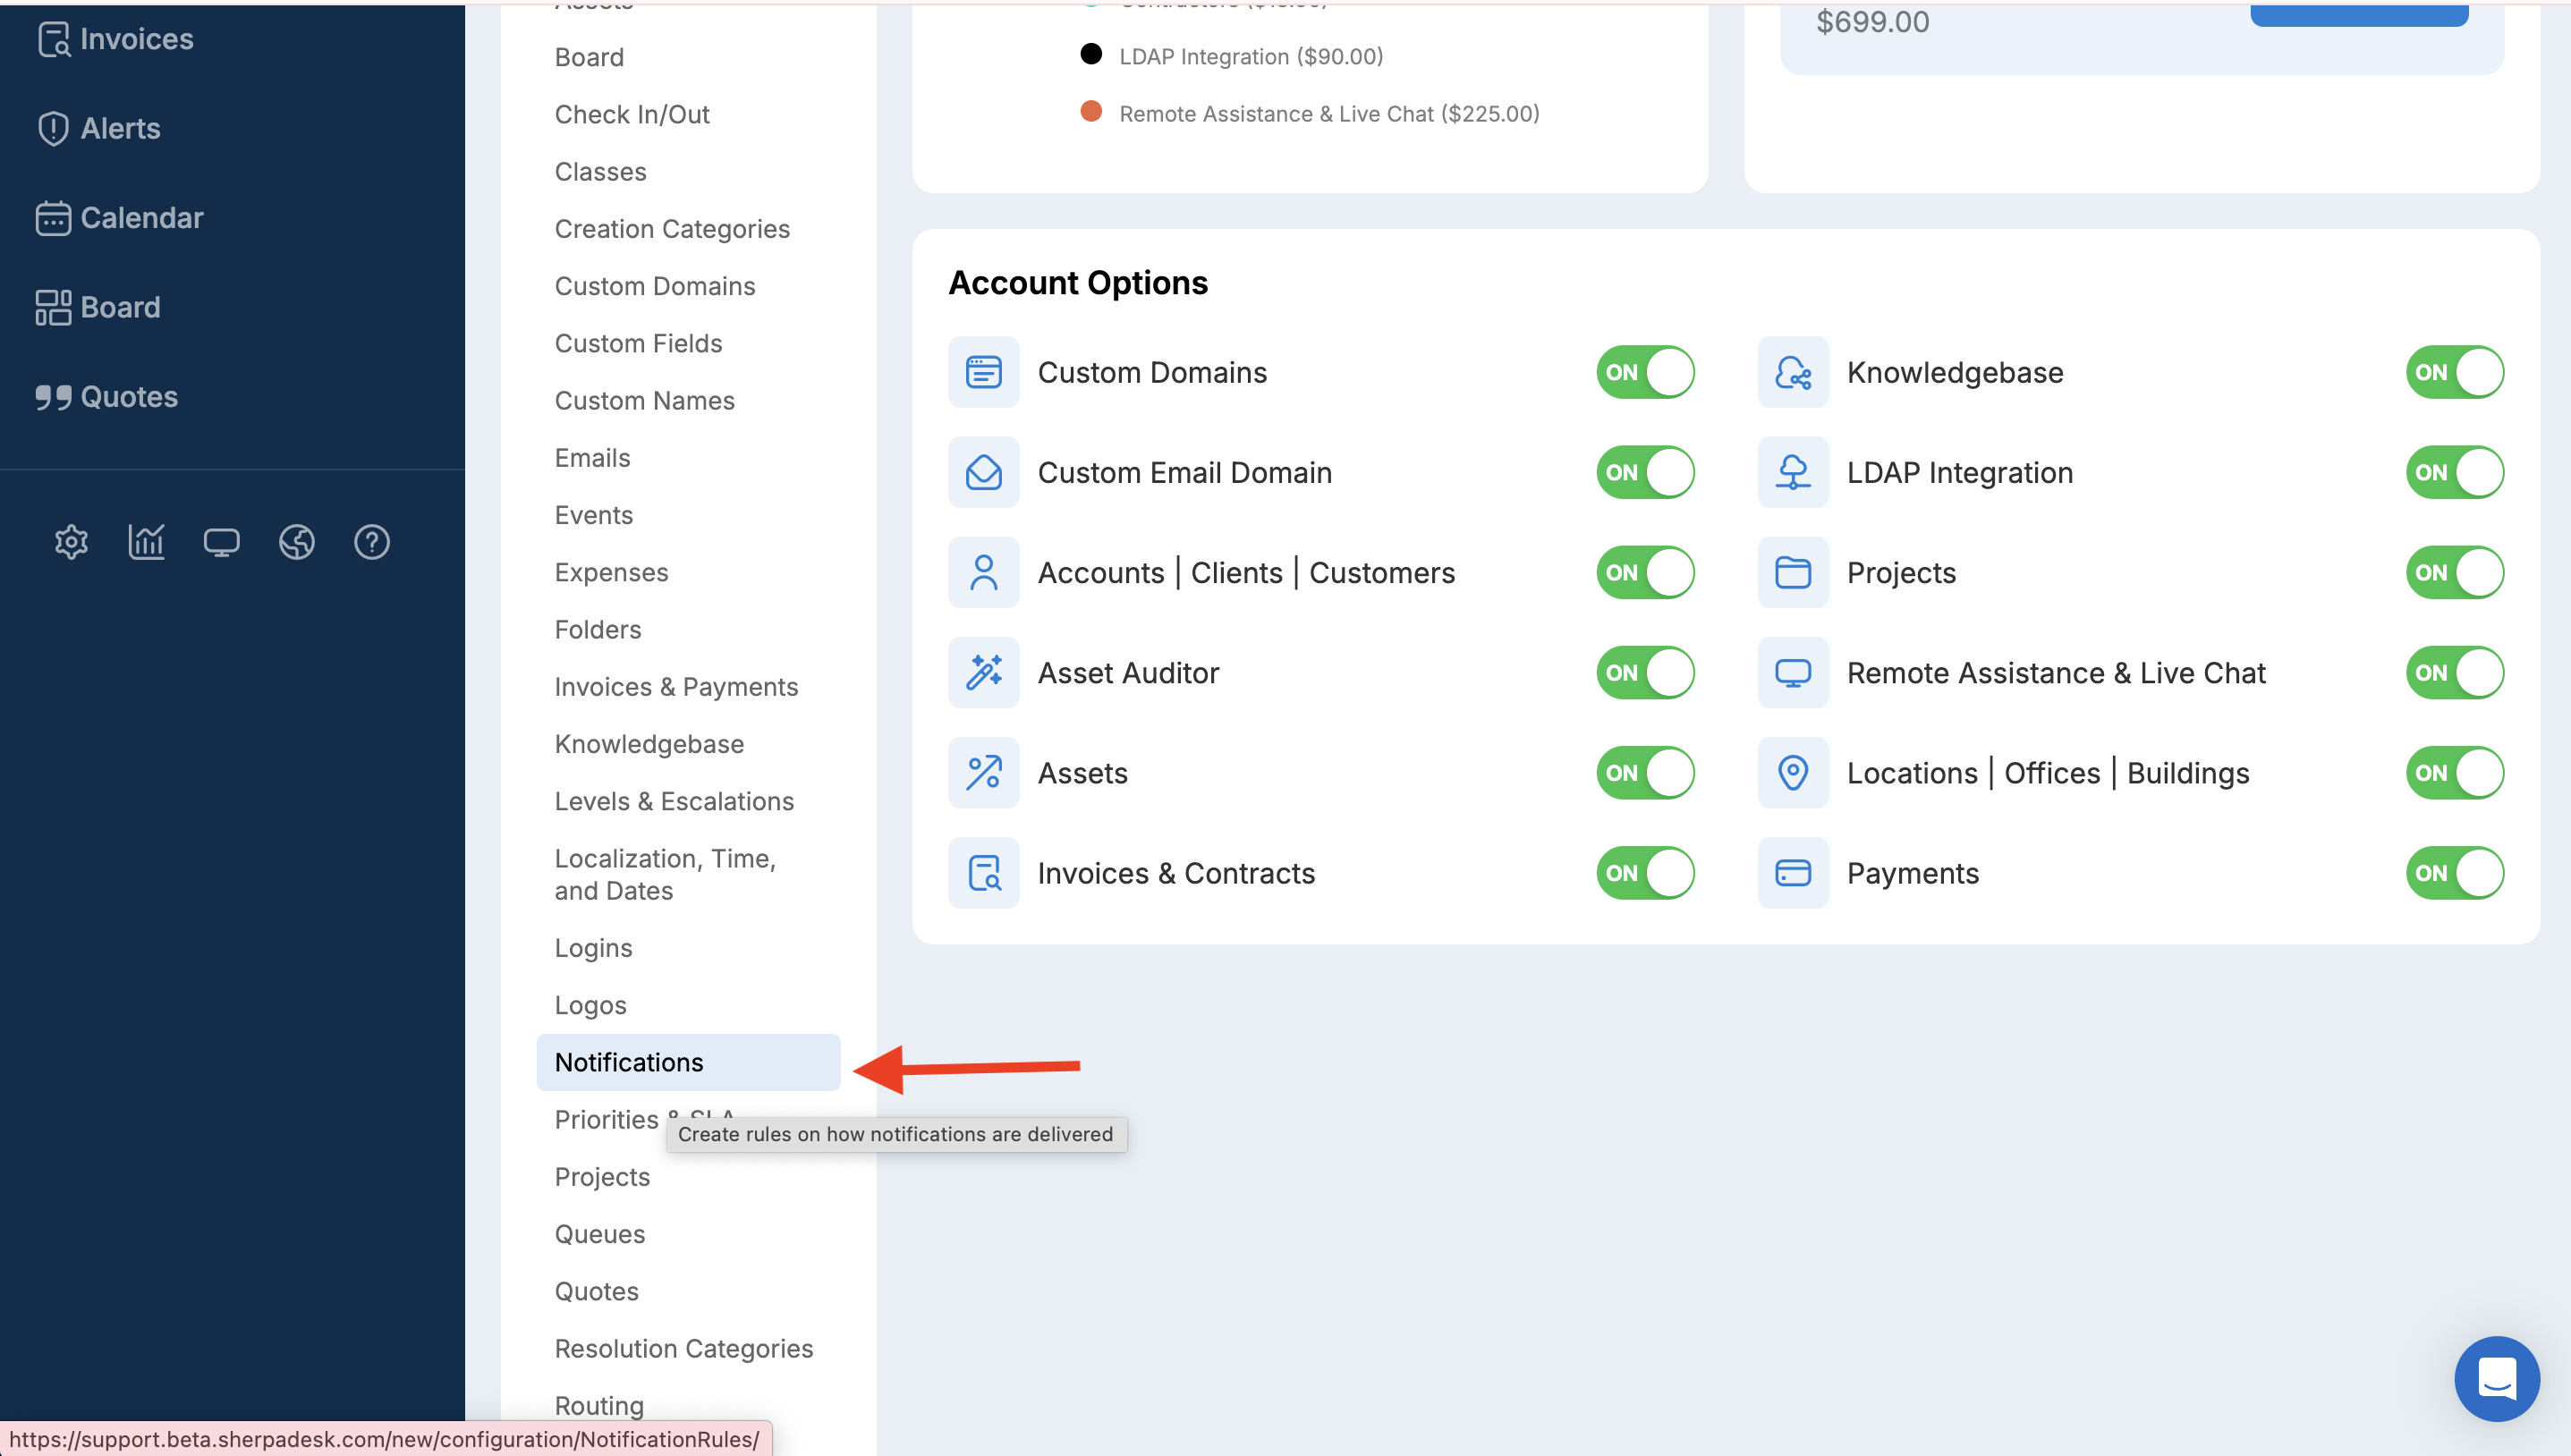Screen dimensions: 2571x1456
Task: Open the help question mark icon
Action: tap(371, 542)
